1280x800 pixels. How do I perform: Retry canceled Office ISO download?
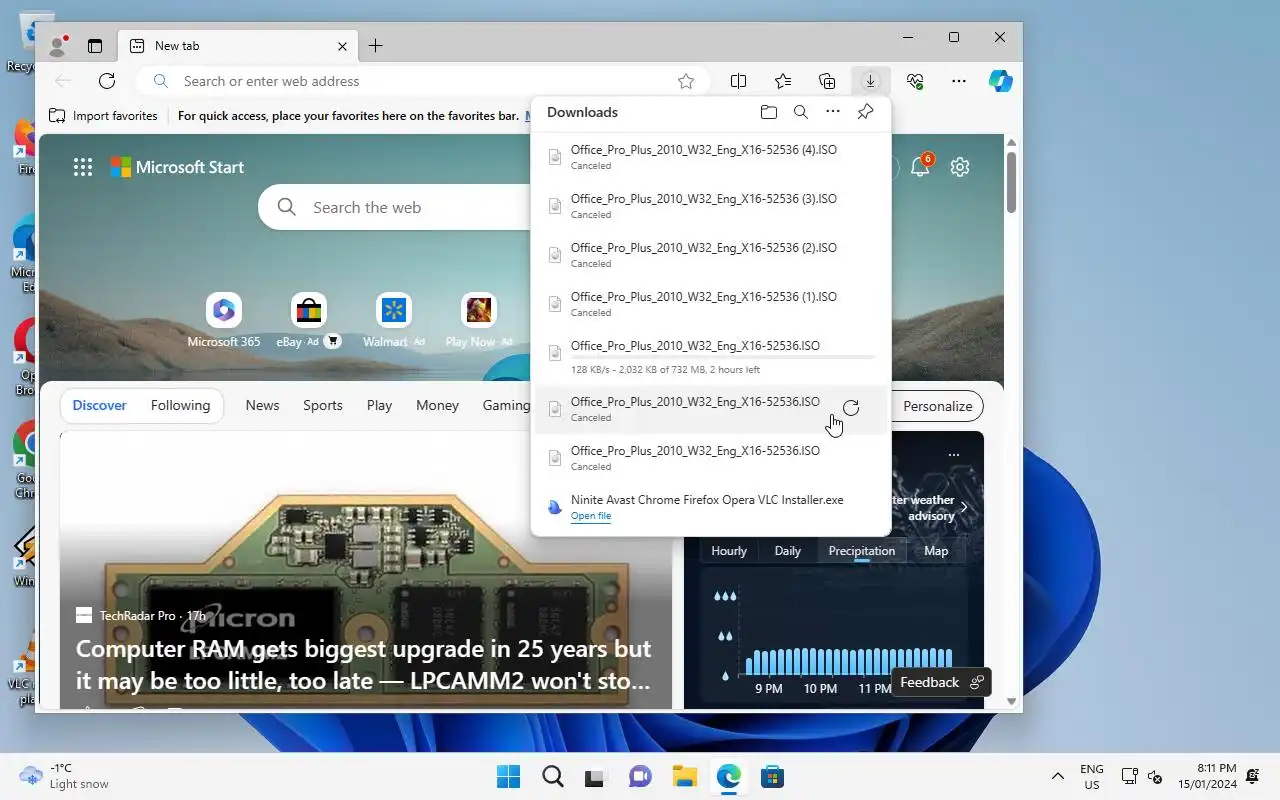point(851,408)
